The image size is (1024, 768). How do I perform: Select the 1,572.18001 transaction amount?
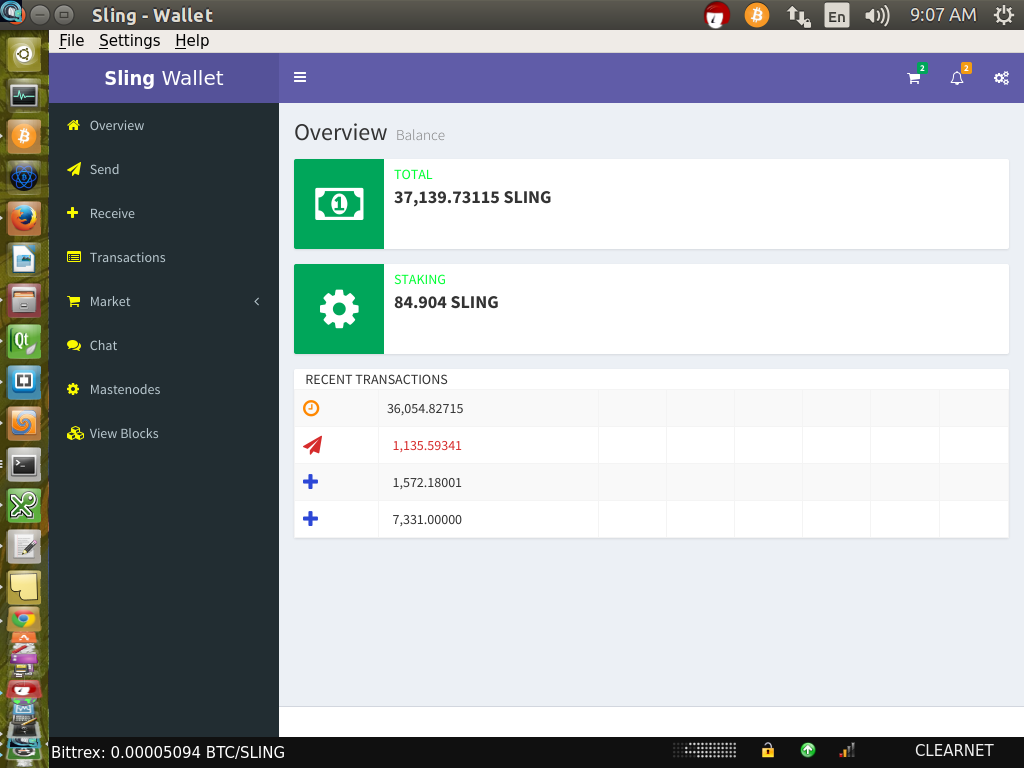pos(427,483)
